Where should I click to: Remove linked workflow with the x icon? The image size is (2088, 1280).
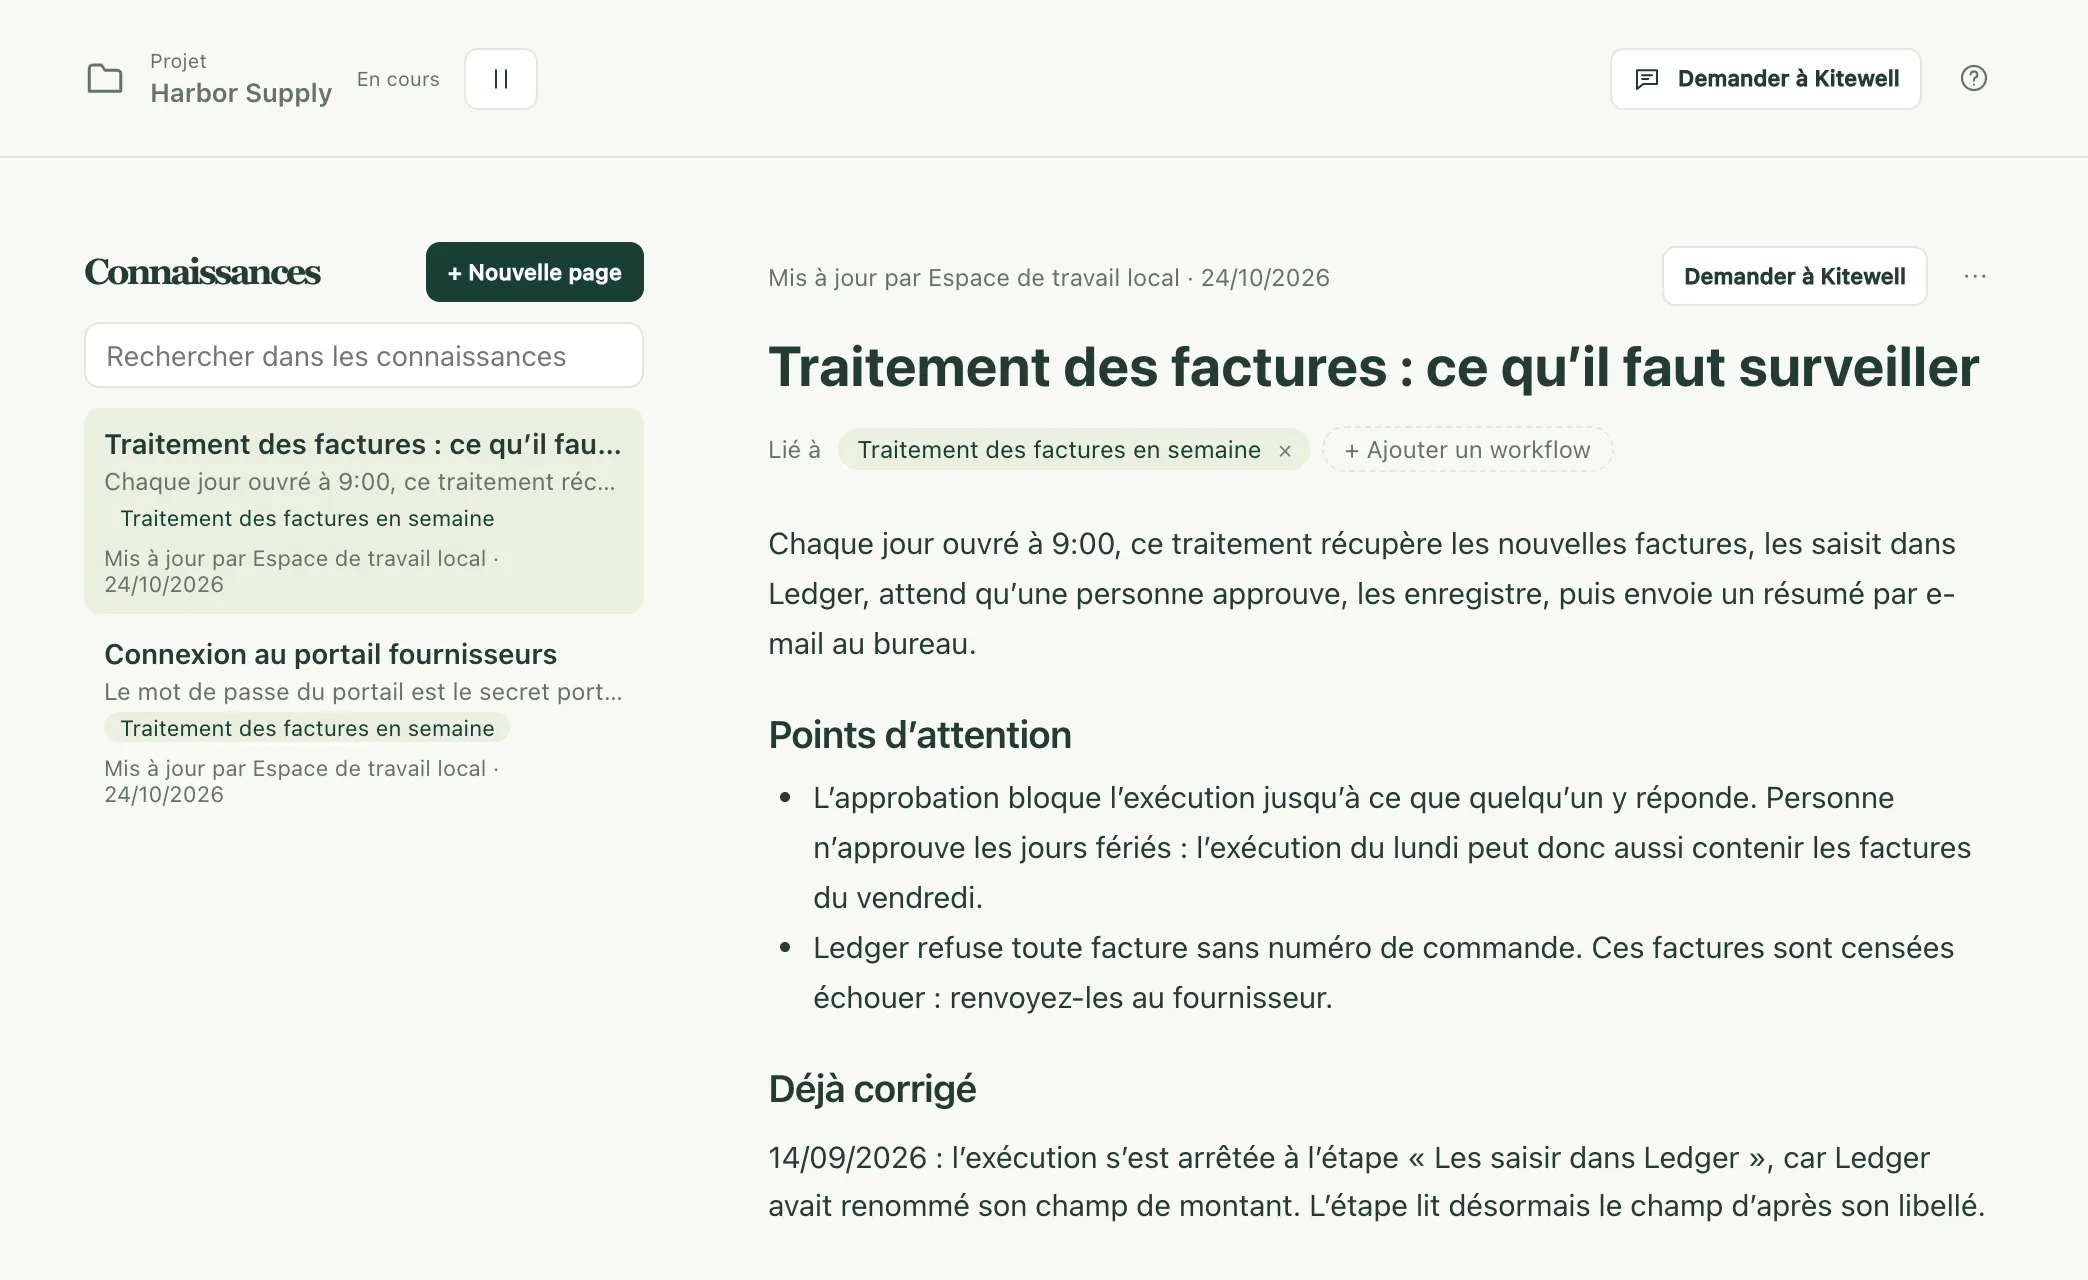1285,451
